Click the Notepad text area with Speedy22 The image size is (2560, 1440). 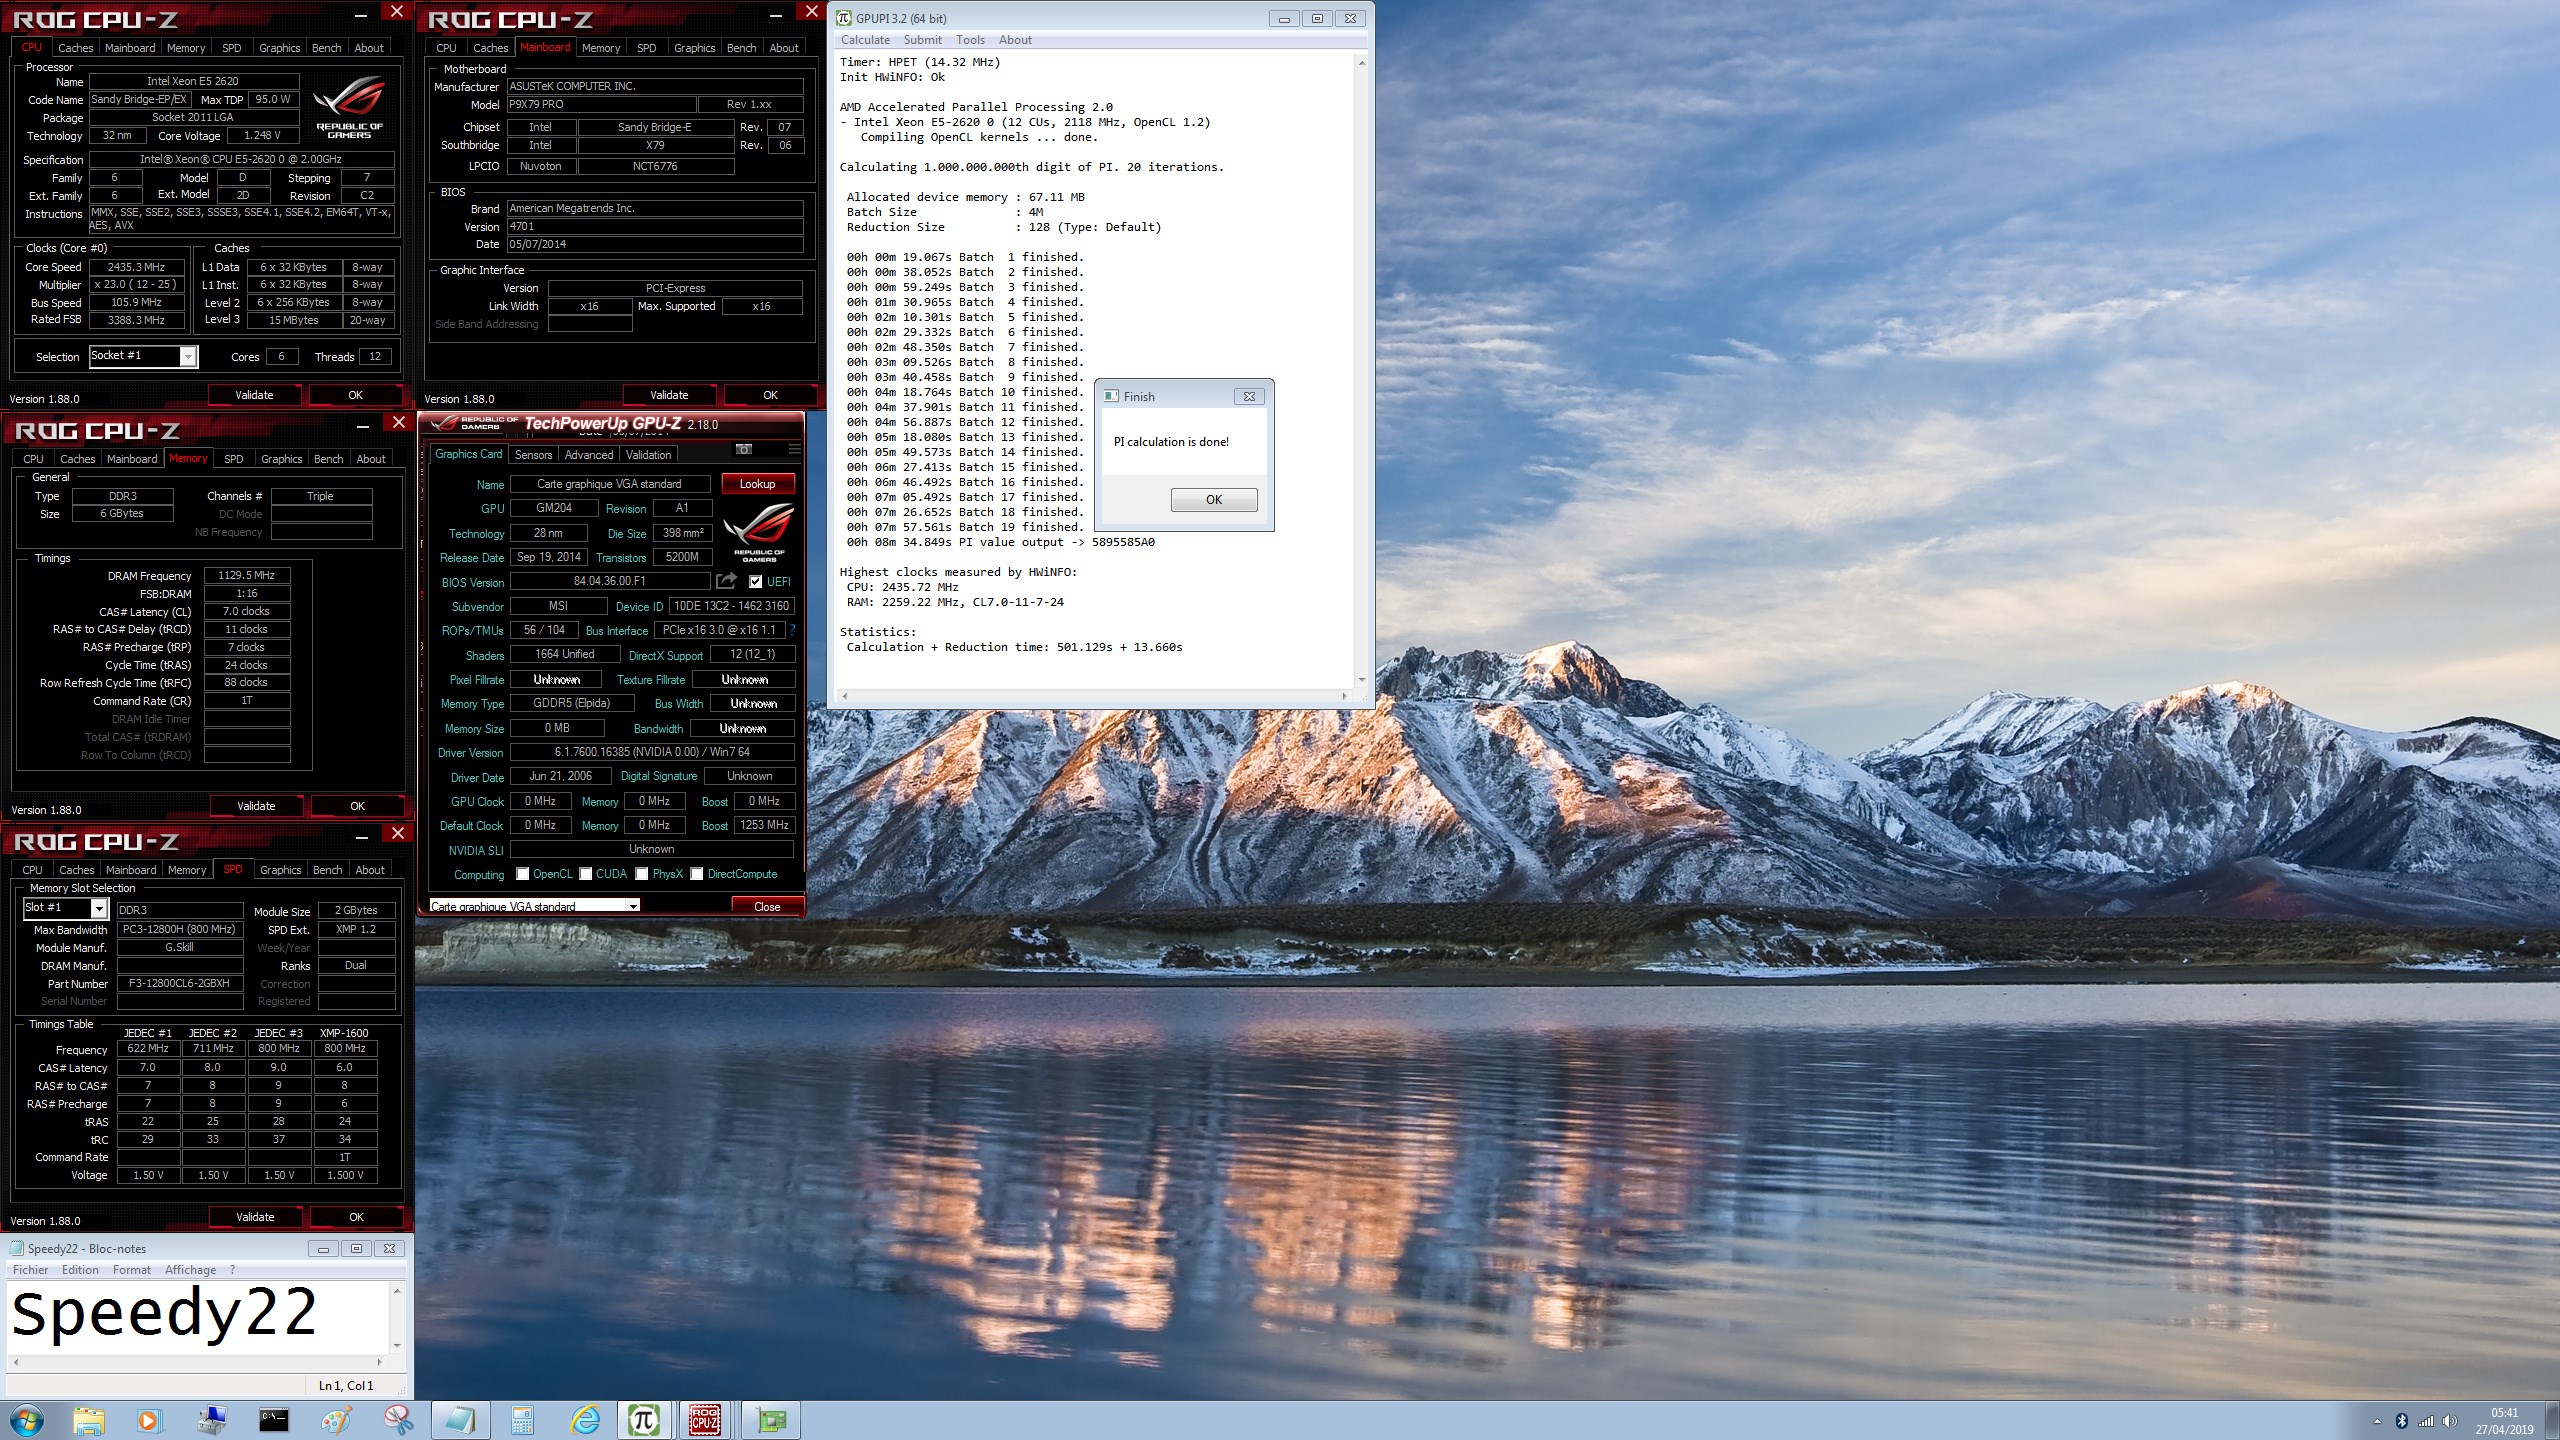point(198,1317)
